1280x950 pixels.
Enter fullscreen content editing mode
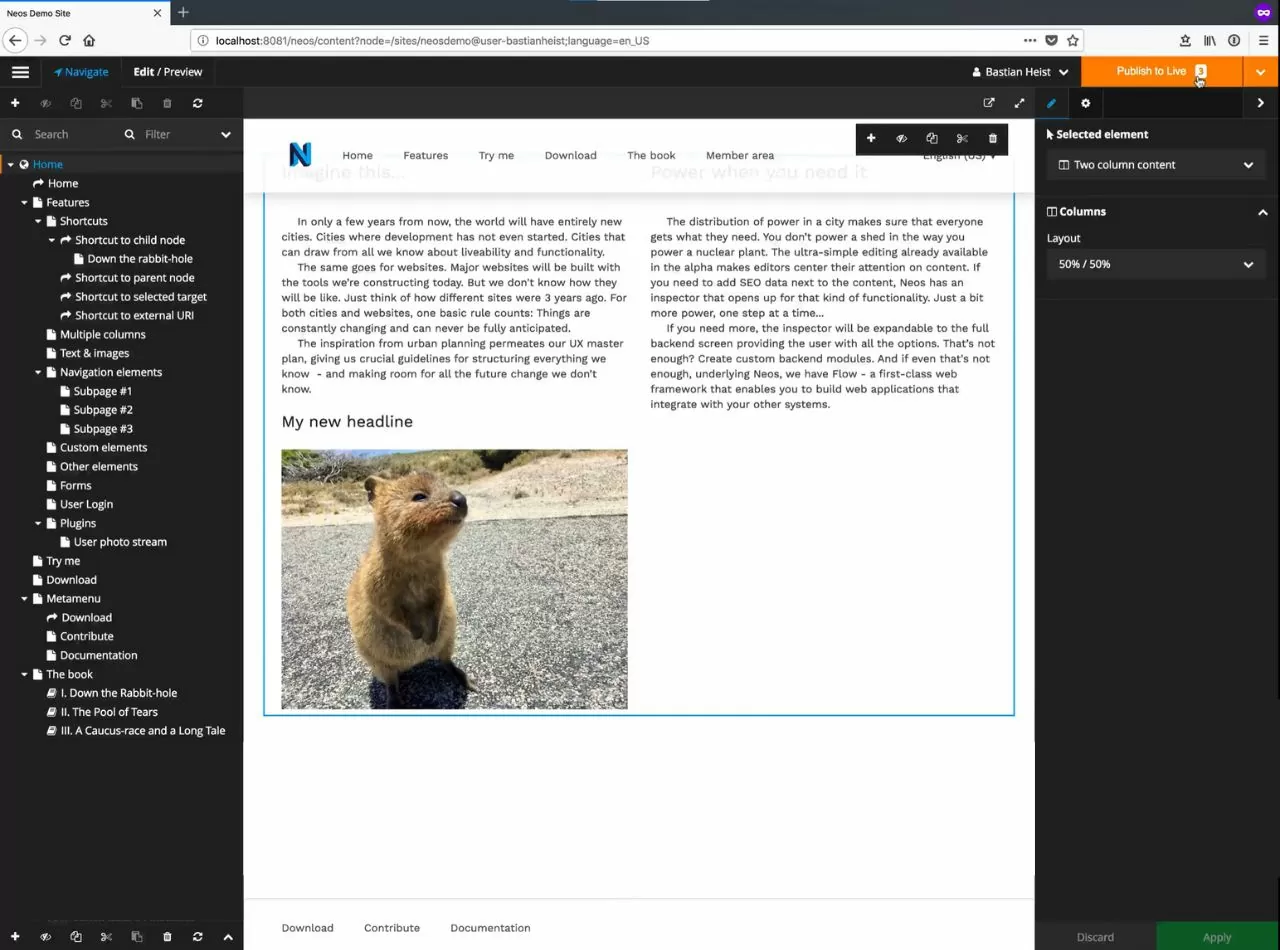tap(1019, 103)
